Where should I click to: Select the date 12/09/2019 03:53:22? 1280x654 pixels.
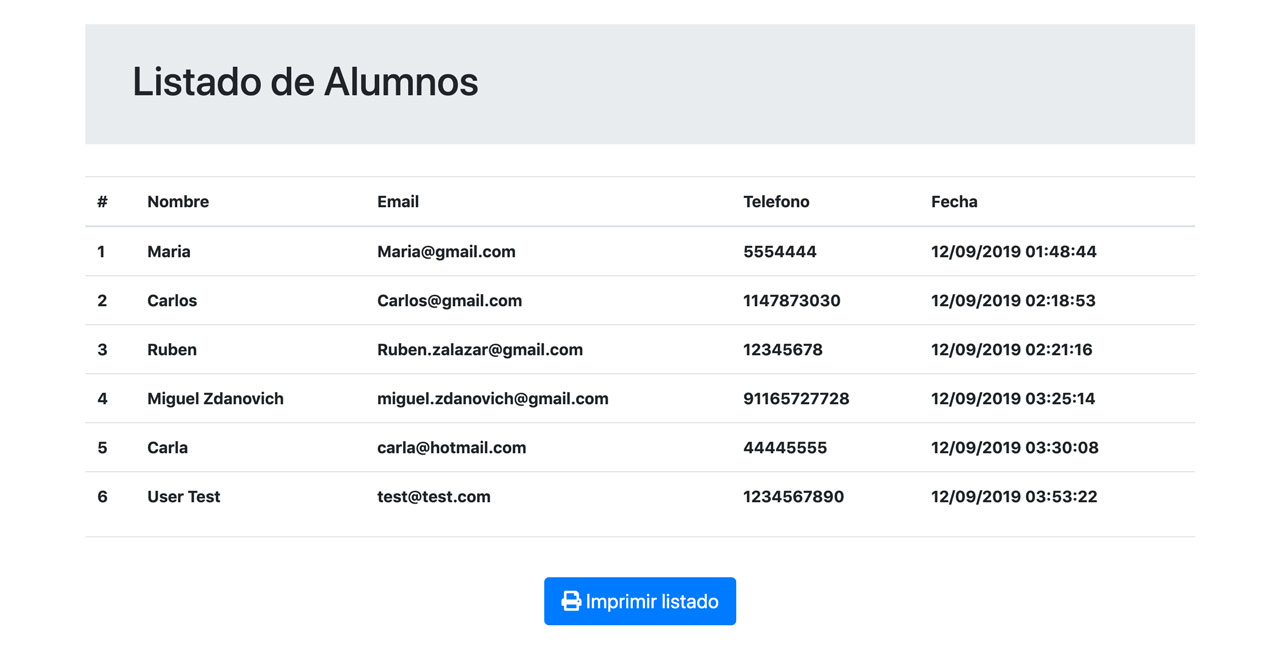click(1014, 497)
